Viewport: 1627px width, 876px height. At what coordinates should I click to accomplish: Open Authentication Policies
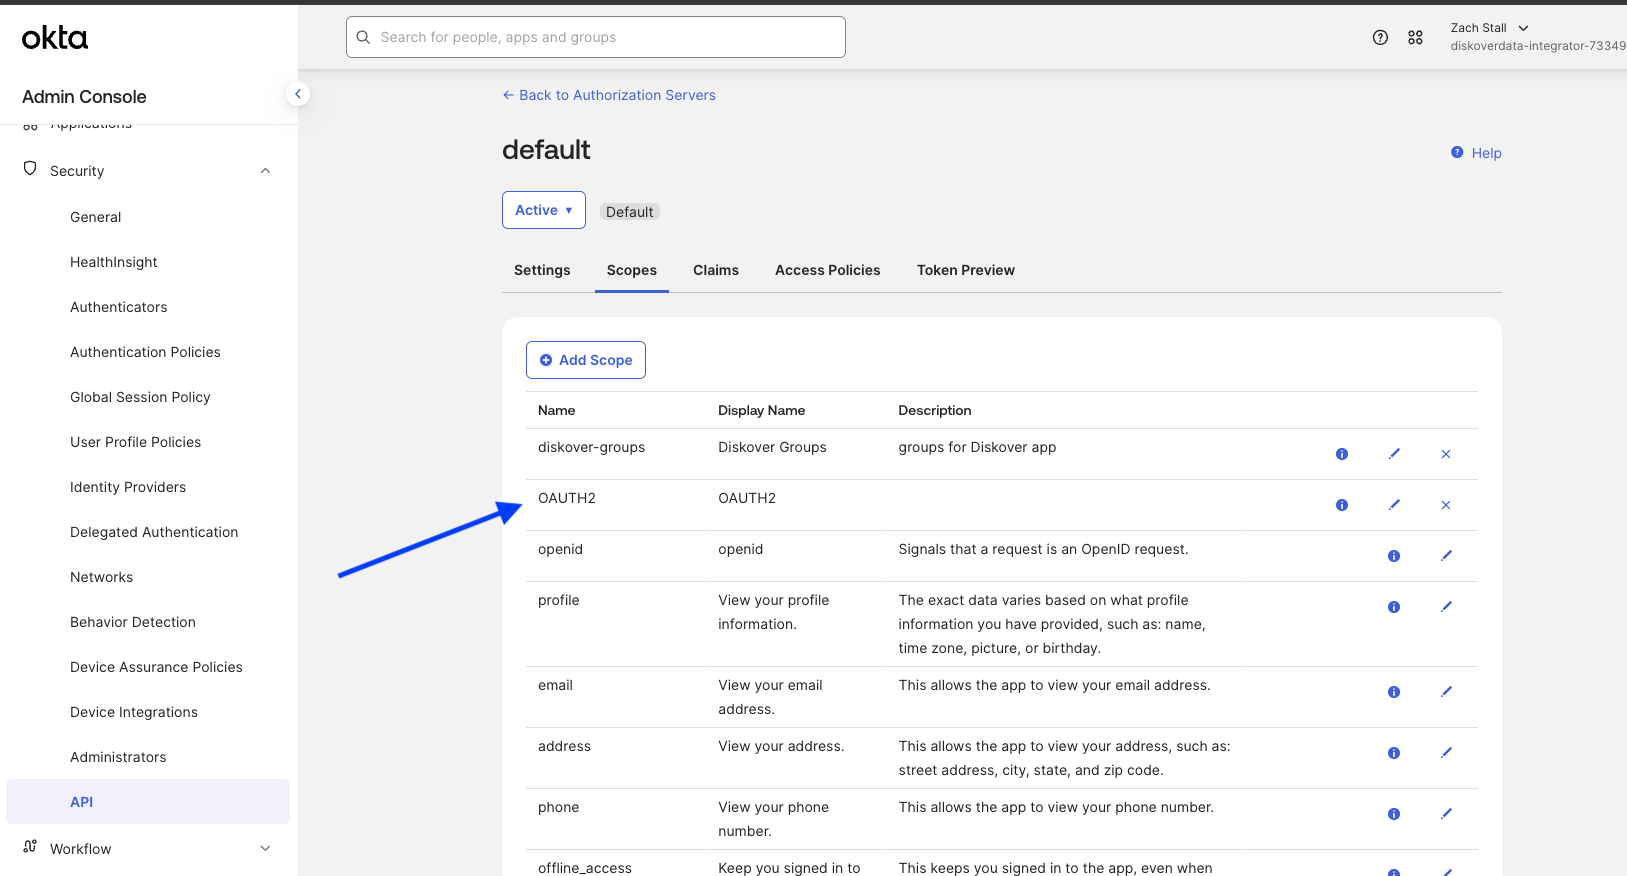[145, 352]
